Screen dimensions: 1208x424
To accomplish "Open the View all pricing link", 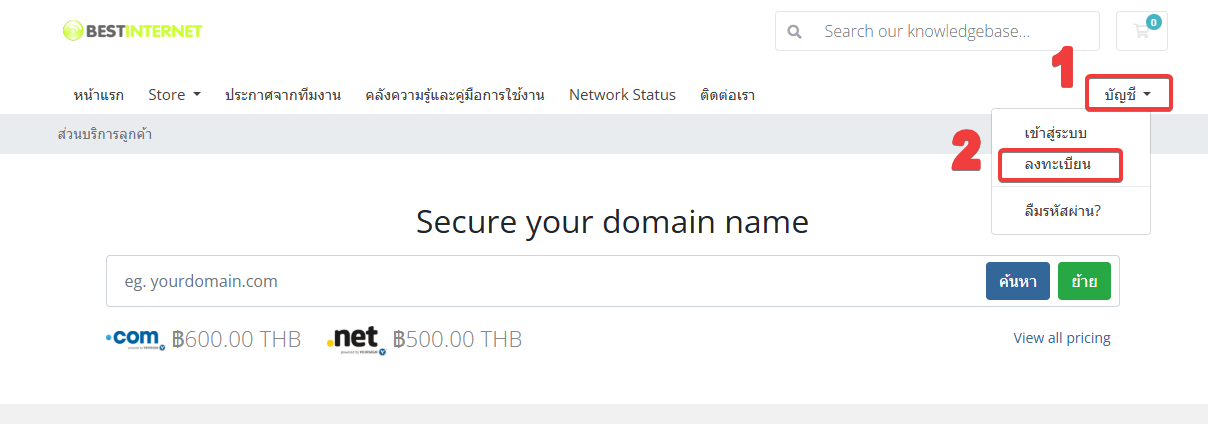I will point(1062,338).
